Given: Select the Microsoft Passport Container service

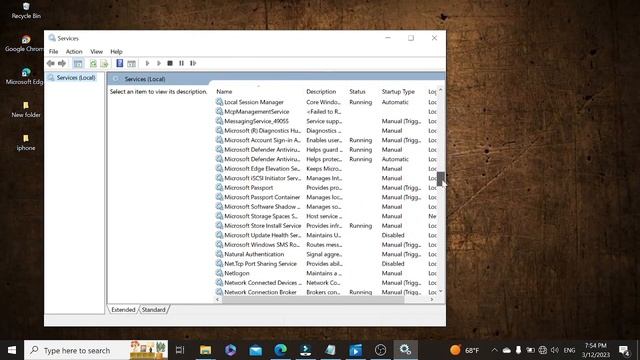Looking at the screenshot, I should pos(325,197).
